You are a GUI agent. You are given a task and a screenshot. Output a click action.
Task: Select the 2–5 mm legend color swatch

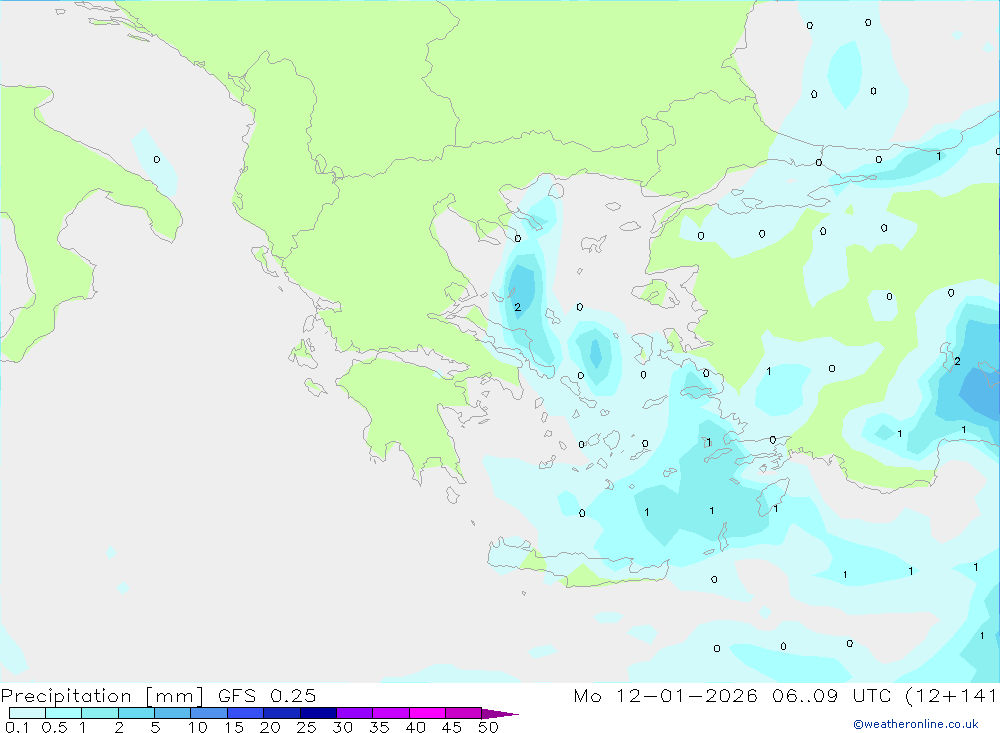136,713
